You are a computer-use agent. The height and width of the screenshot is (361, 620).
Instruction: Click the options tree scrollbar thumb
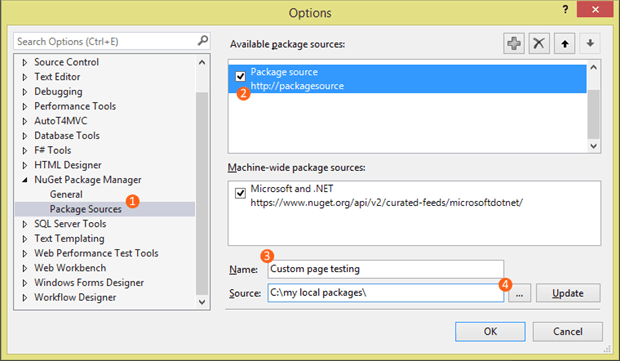pyautogui.click(x=202, y=194)
